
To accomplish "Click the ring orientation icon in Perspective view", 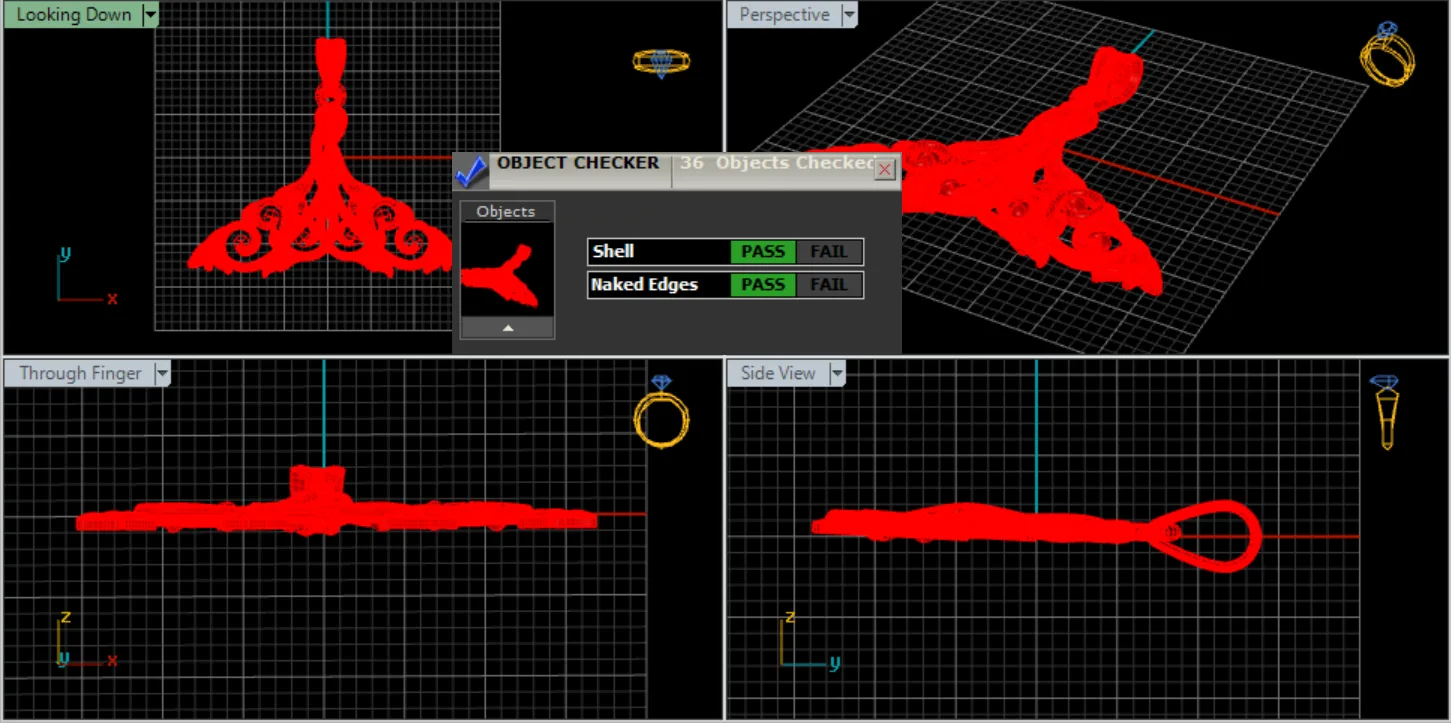I will (x=1387, y=54).
